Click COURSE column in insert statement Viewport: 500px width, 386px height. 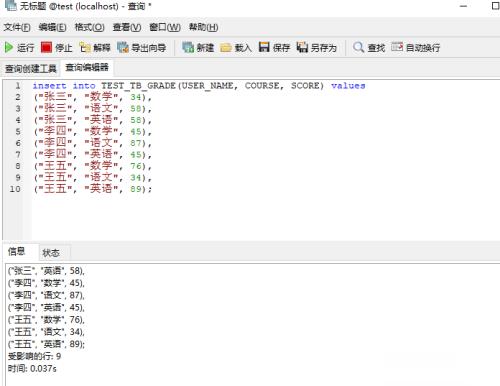262,86
